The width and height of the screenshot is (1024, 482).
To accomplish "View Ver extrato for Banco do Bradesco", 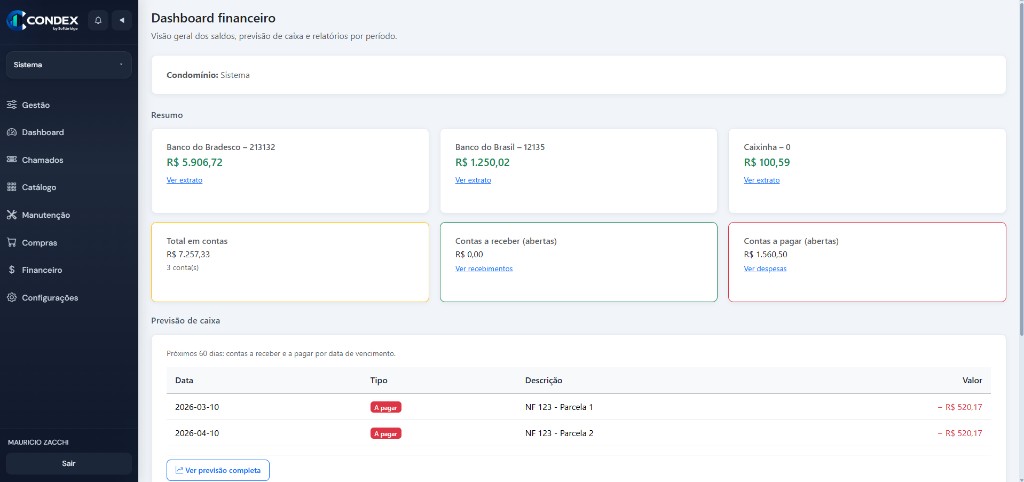I will [184, 180].
